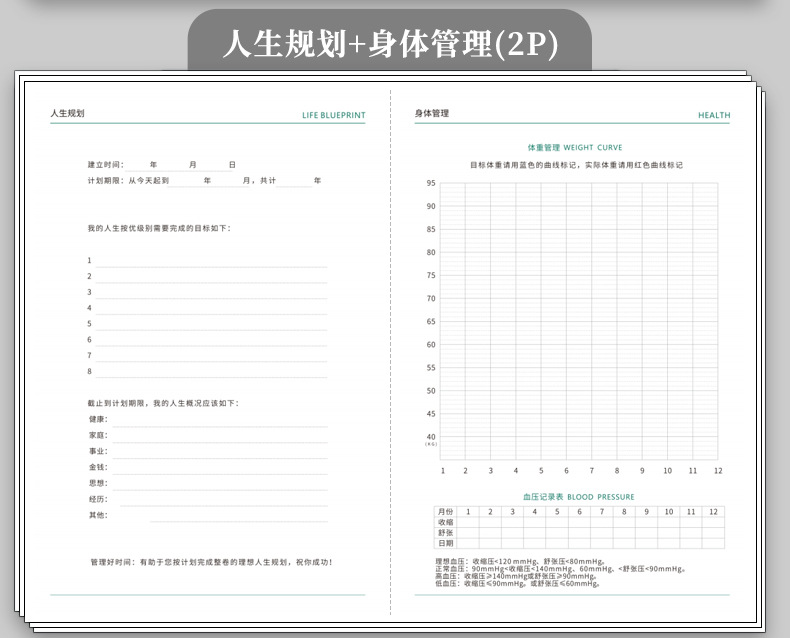Click goal line number 2
This screenshot has height=638, width=790.
click(207, 277)
